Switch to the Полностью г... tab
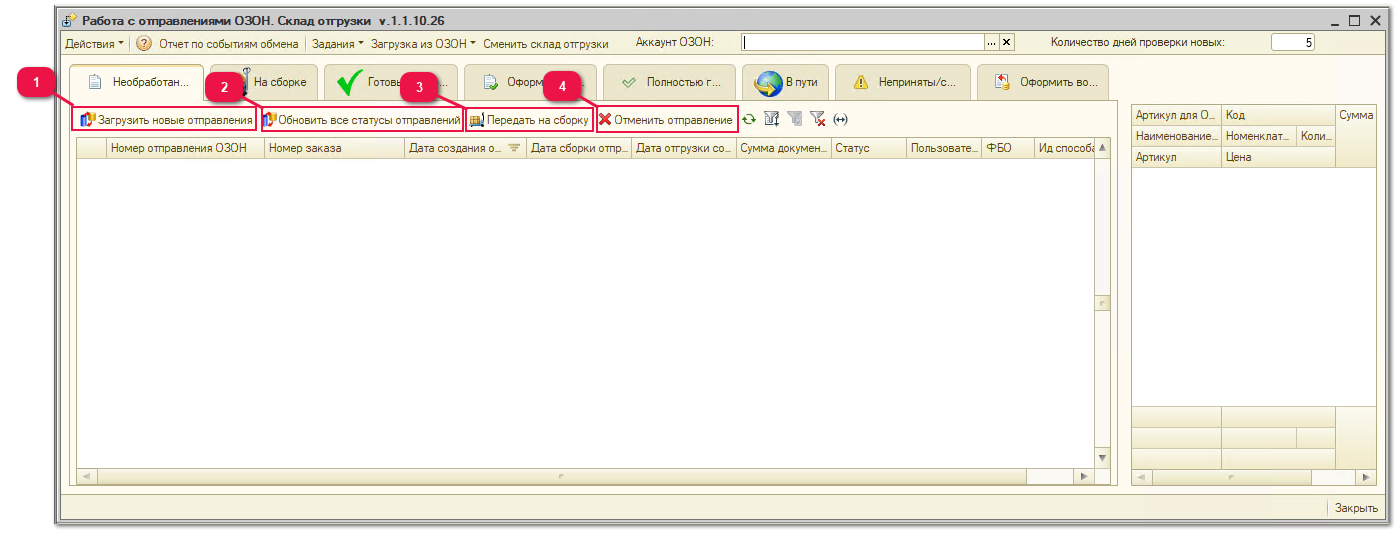Image resolution: width=1398 pixels, height=533 pixels. click(x=669, y=83)
